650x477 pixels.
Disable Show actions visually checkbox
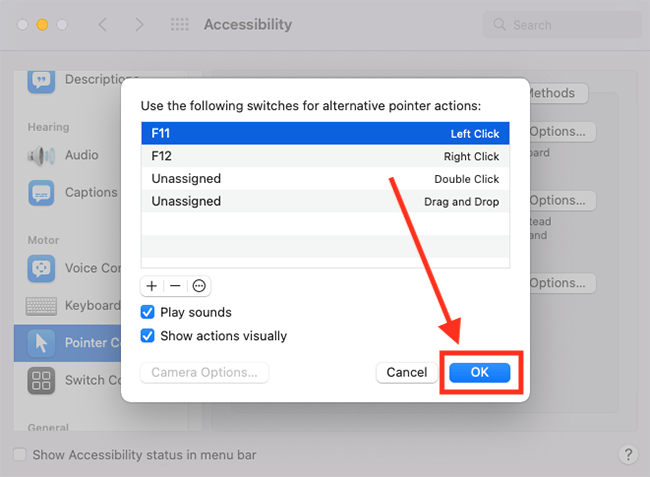(x=148, y=336)
